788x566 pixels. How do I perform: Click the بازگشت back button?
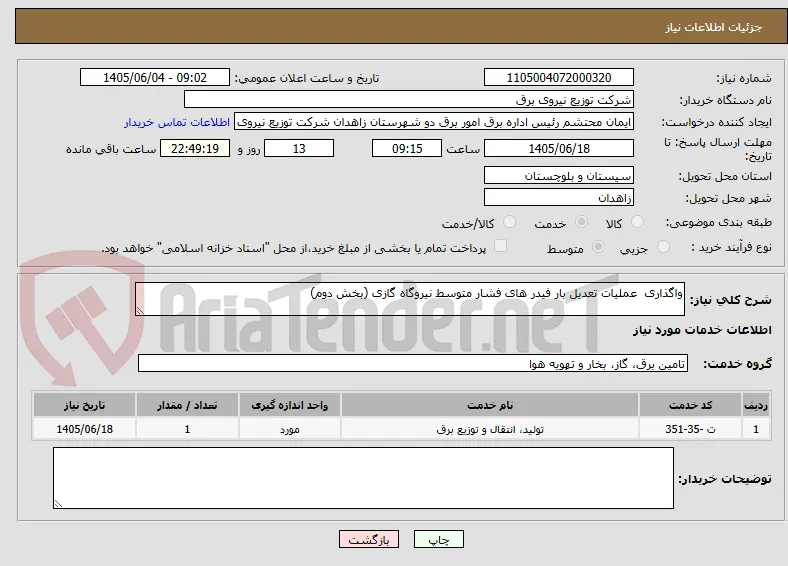(x=369, y=539)
